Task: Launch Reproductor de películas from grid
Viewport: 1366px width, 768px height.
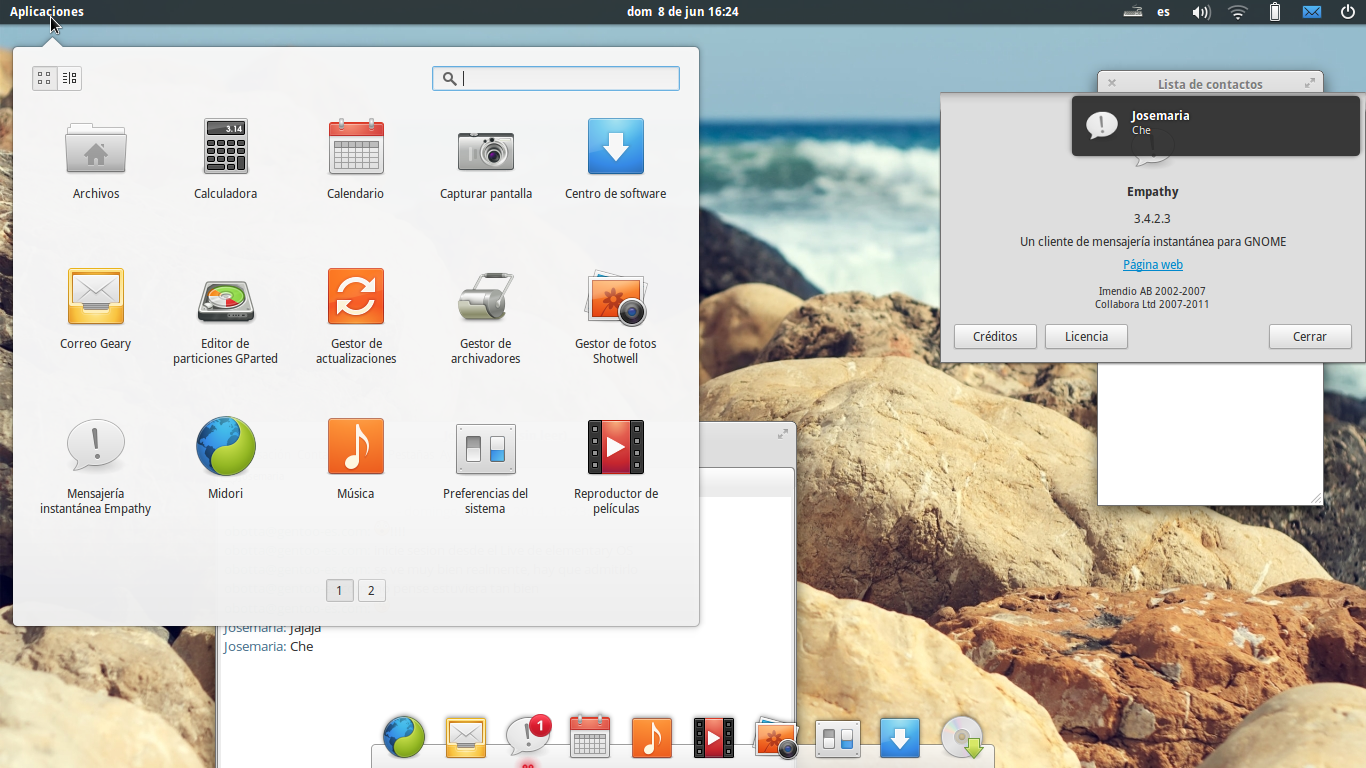Action: [616, 467]
